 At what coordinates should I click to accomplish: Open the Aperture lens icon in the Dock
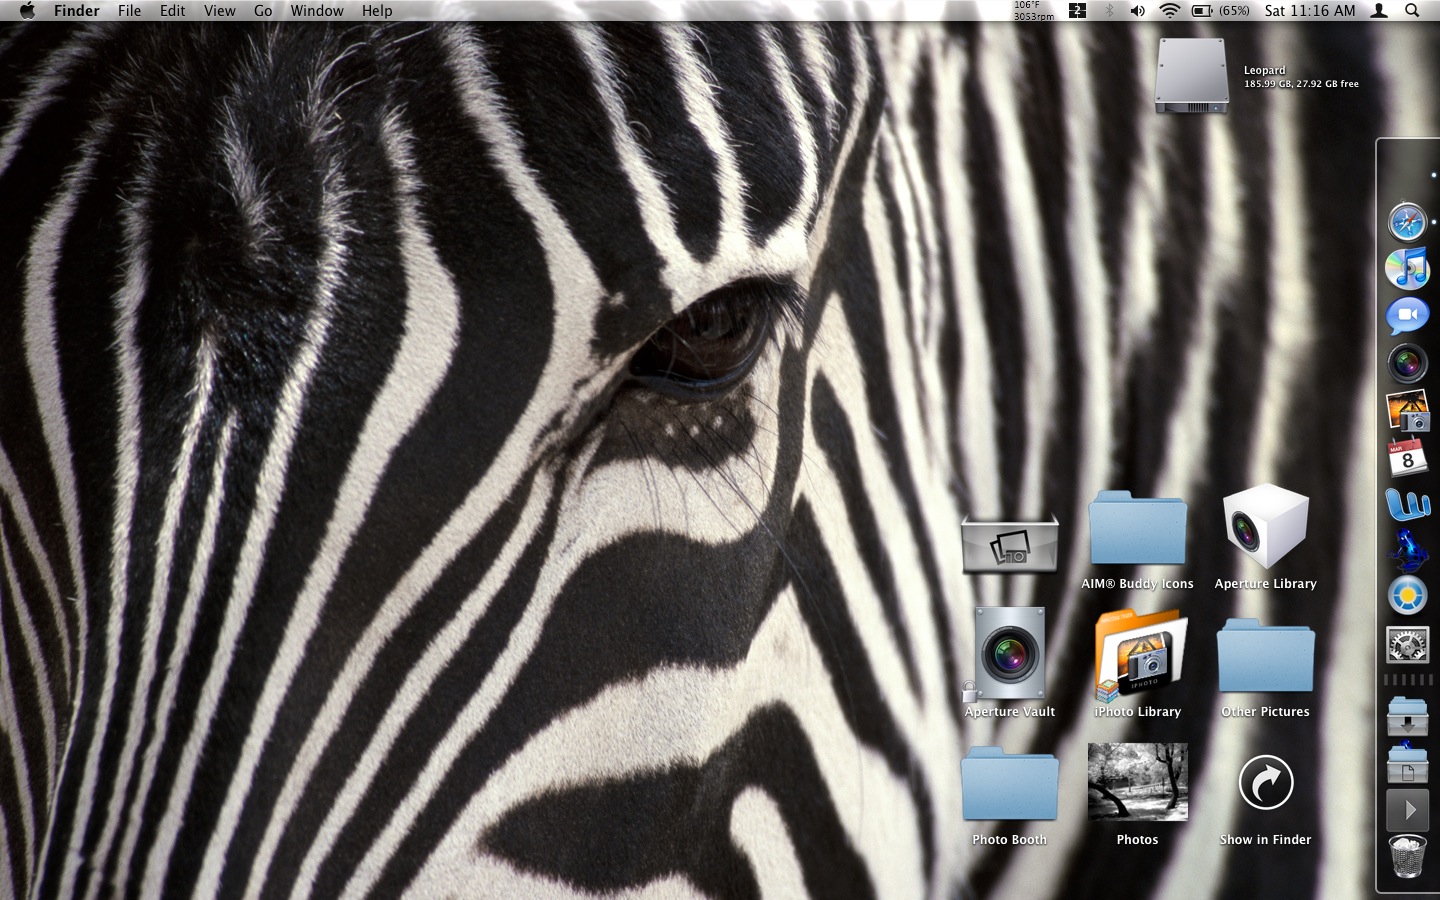click(1407, 363)
